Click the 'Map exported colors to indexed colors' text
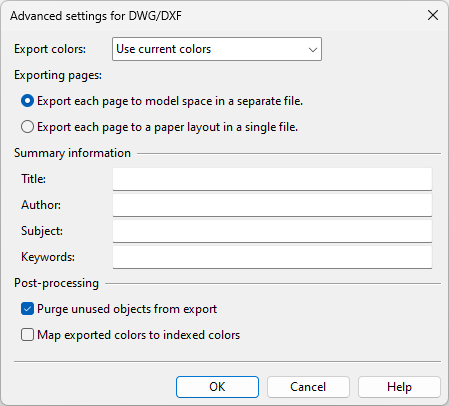 (x=139, y=335)
